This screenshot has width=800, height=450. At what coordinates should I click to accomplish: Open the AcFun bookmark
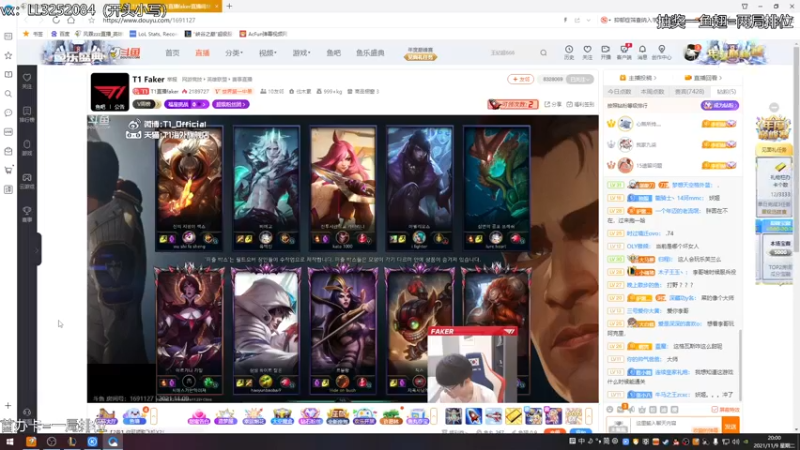[x=264, y=34]
